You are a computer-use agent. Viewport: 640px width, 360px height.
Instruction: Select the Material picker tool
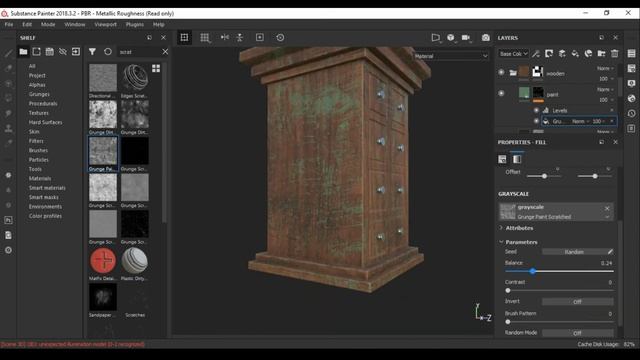tap(8, 143)
